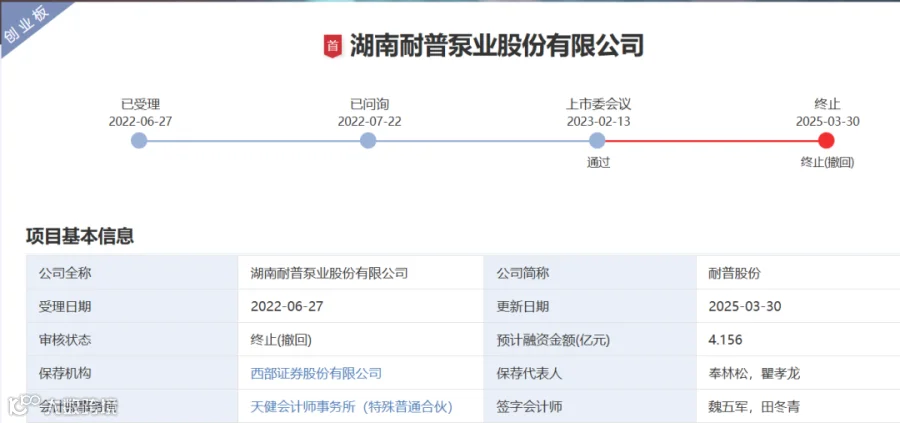Click the 保荐机构 label cell
Image resolution: width=900 pixels, height=423 pixels.
point(132,372)
